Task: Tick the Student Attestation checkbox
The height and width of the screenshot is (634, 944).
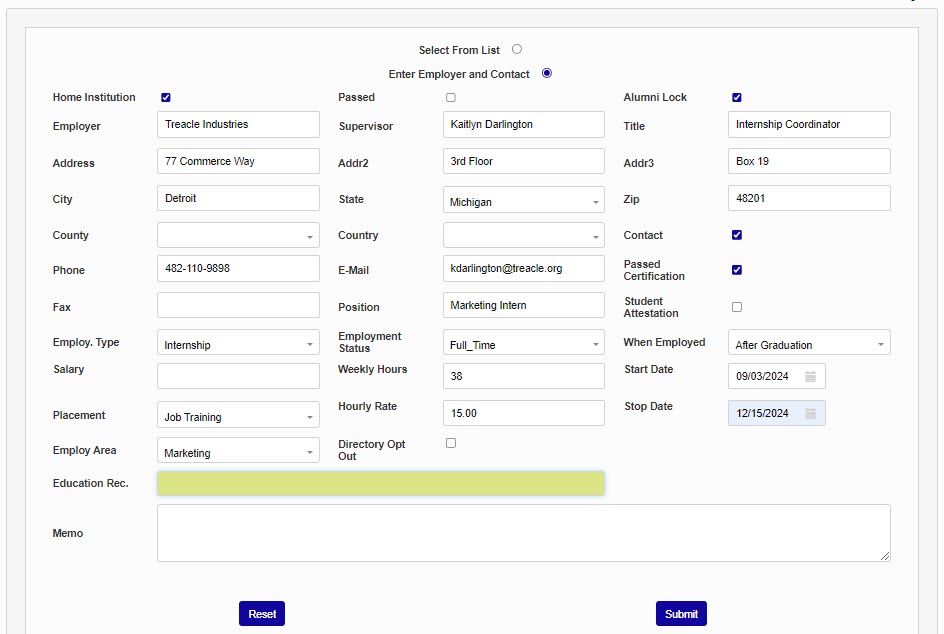Action: click(x=737, y=307)
